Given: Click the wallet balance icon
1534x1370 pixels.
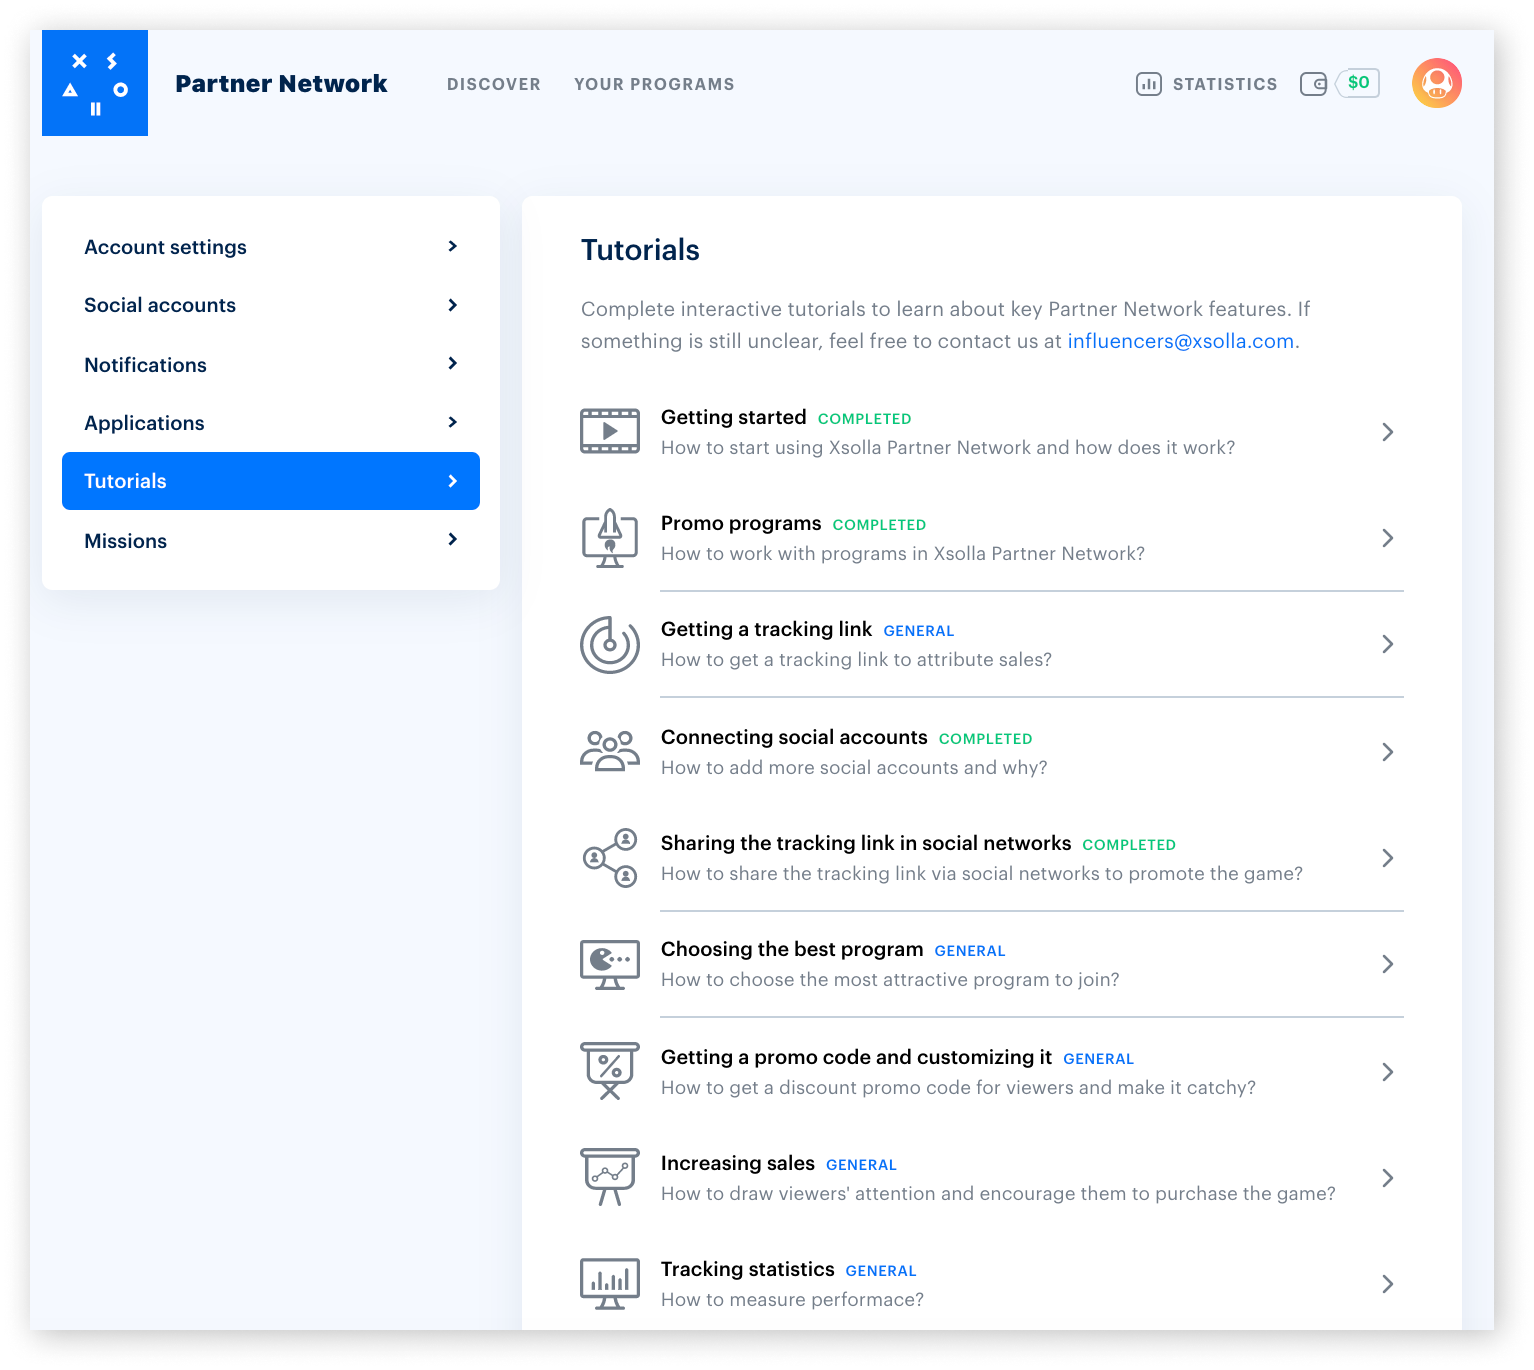Looking at the screenshot, I should [1313, 84].
